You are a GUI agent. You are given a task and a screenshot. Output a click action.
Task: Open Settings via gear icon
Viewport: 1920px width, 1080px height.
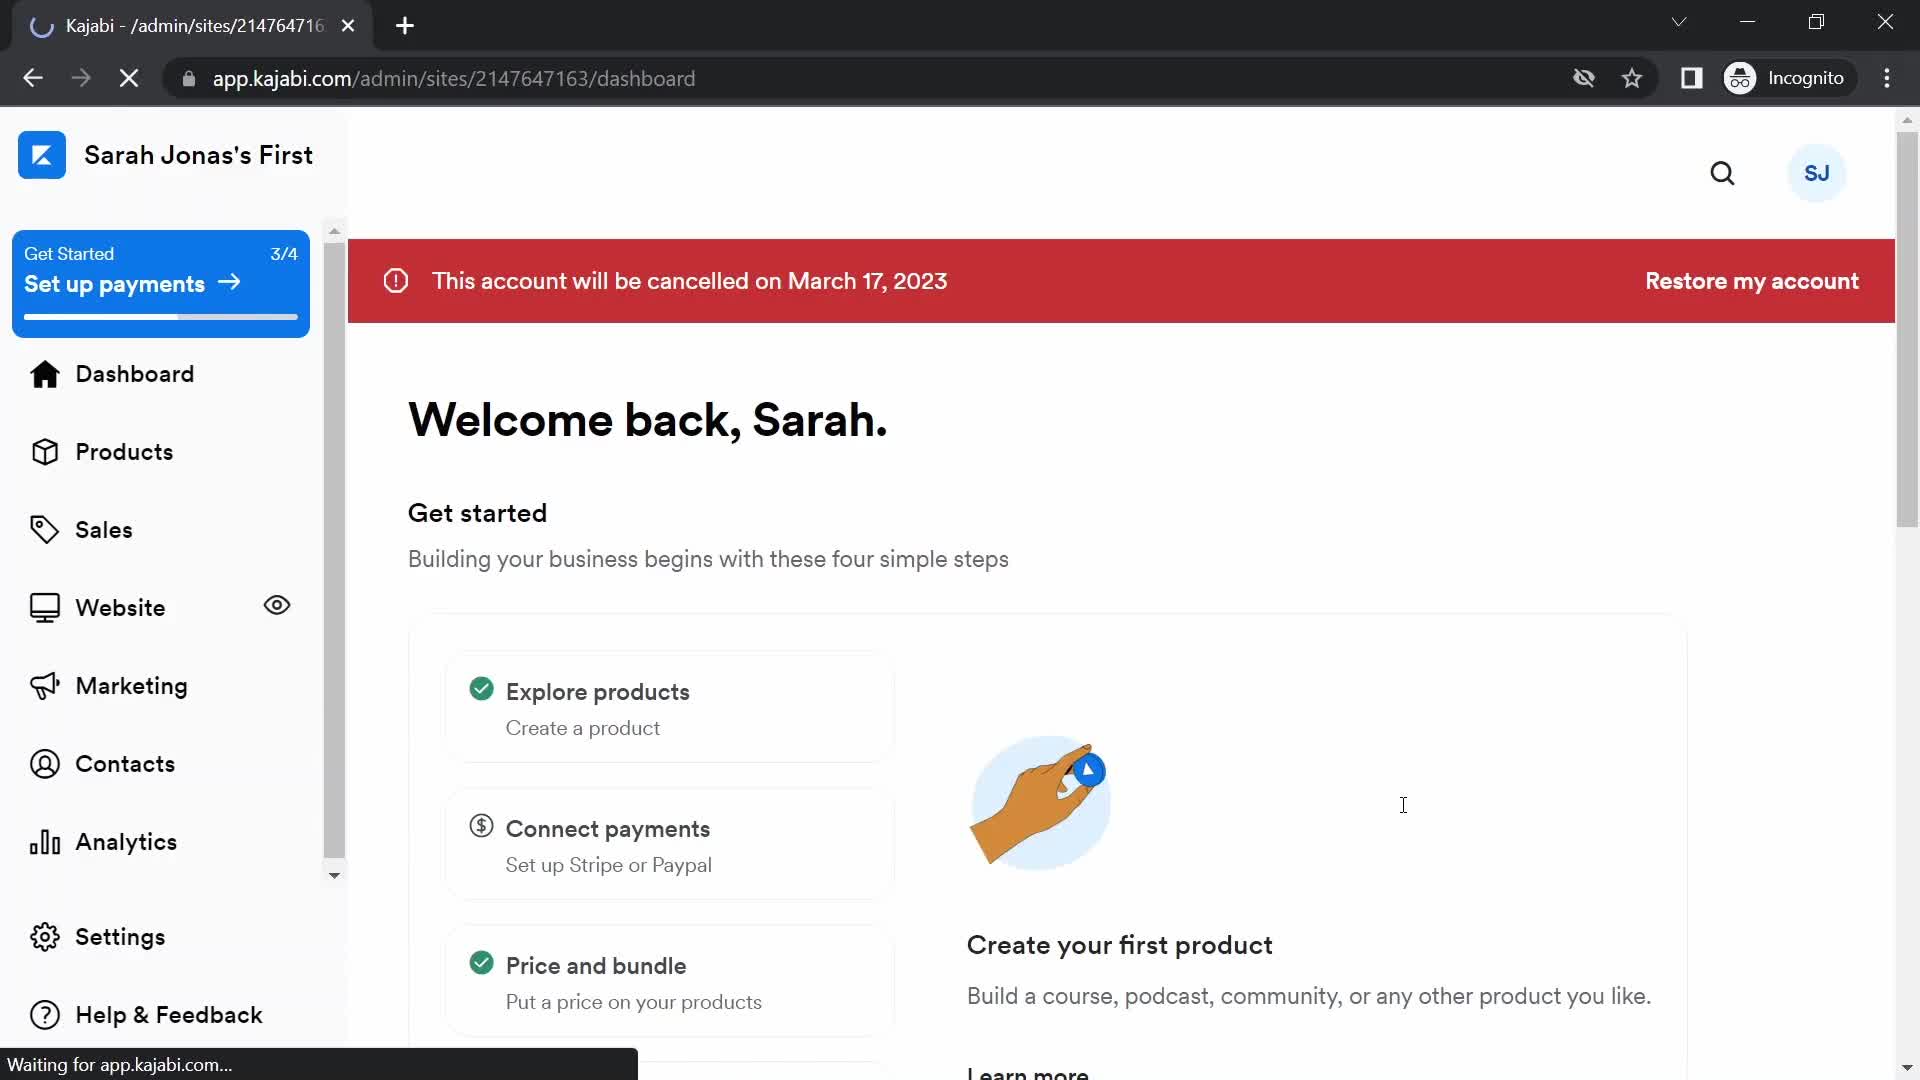pos(44,936)
